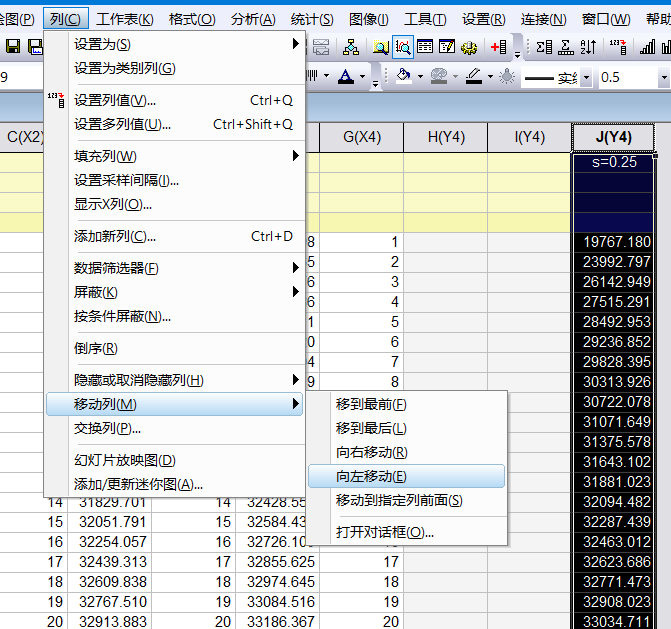The height and width of the screenshot is (629, 671).
Task: Click the Row Statistics sigma icon
Action: [566, 47]
